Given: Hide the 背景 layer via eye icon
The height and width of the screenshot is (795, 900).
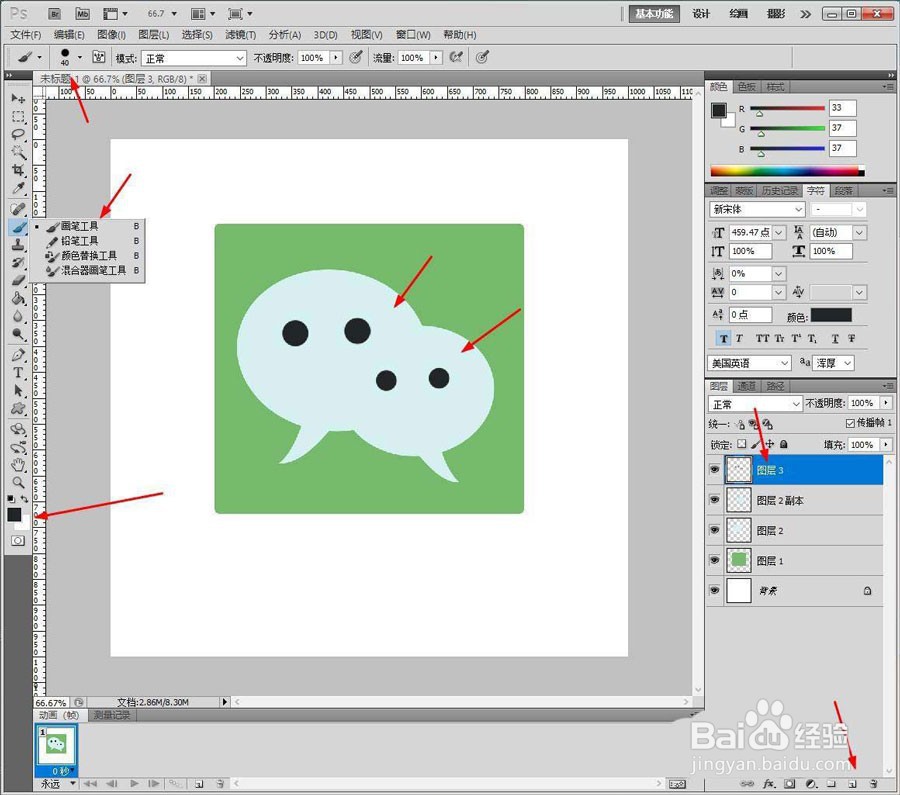Looking at the screenshot, I should point(715,590).
